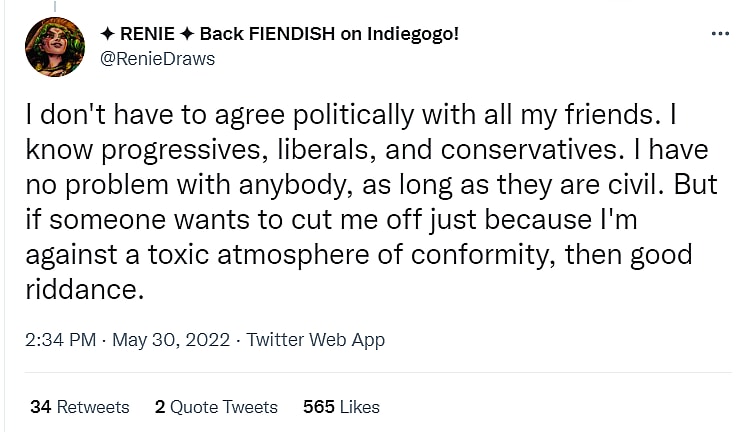
Task: Click RenieDraws' profile avatar picture
Action: [55, 46]
